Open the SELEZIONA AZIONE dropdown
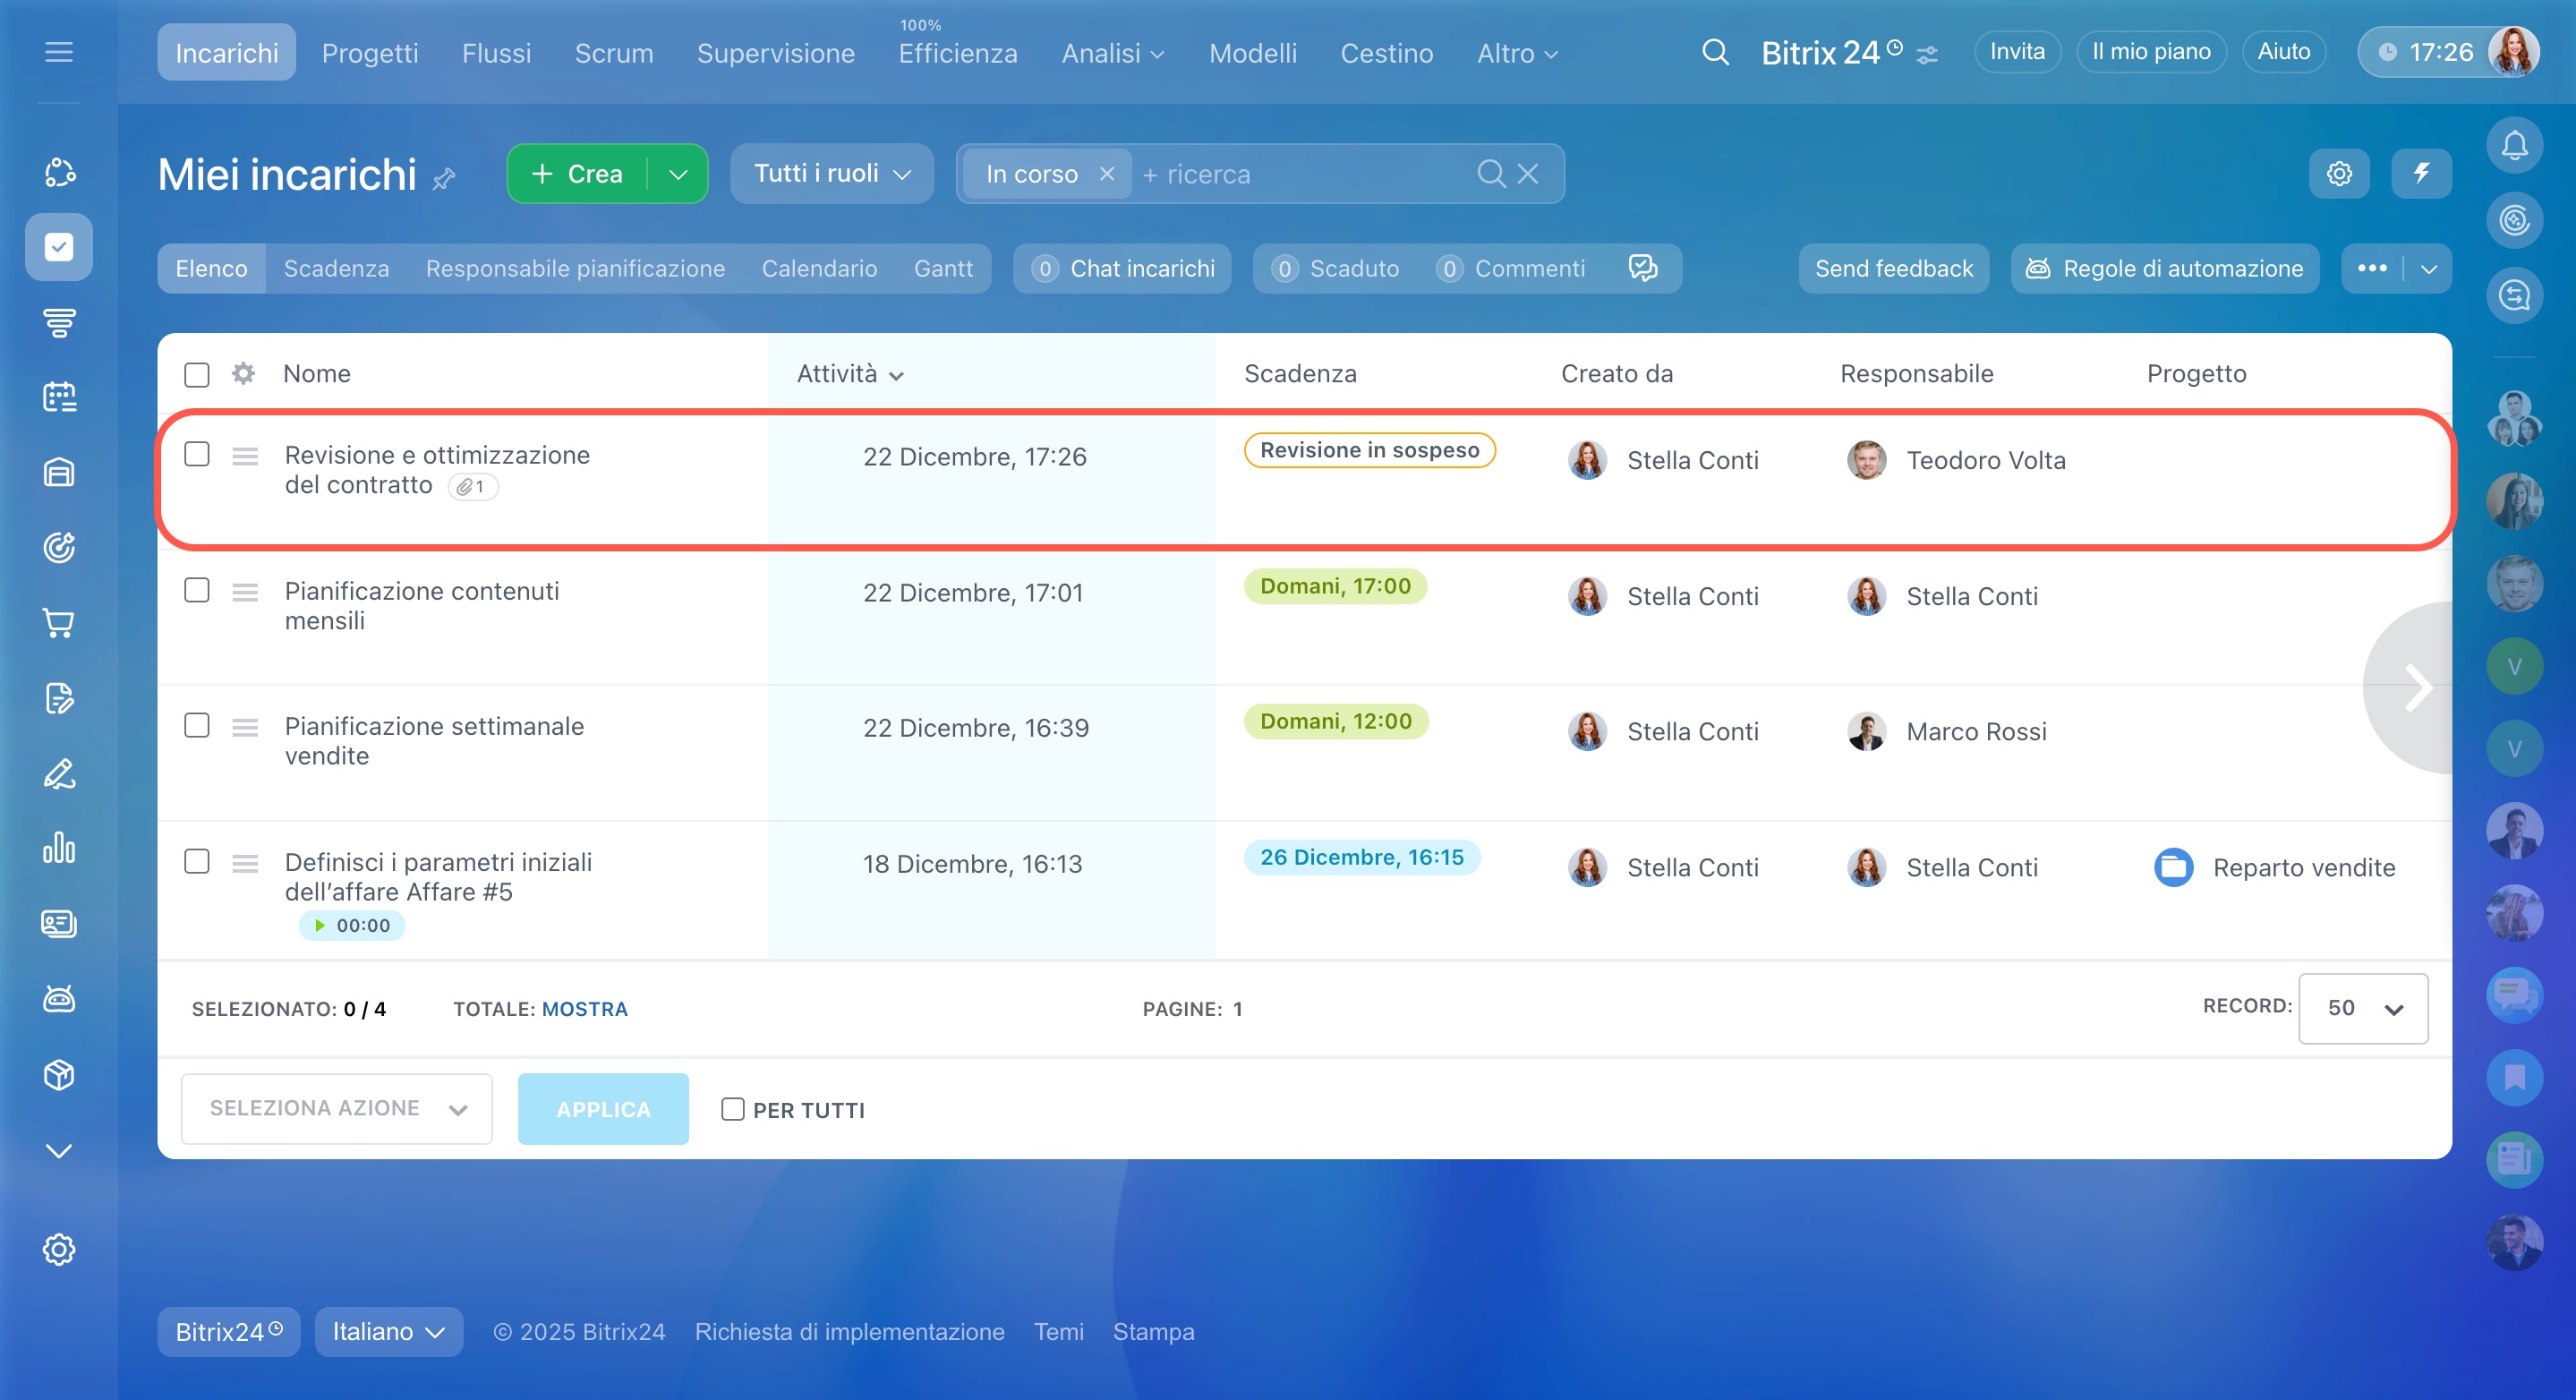Viewport: 2576px width, 1400px height. click(x=336, y=1108)
